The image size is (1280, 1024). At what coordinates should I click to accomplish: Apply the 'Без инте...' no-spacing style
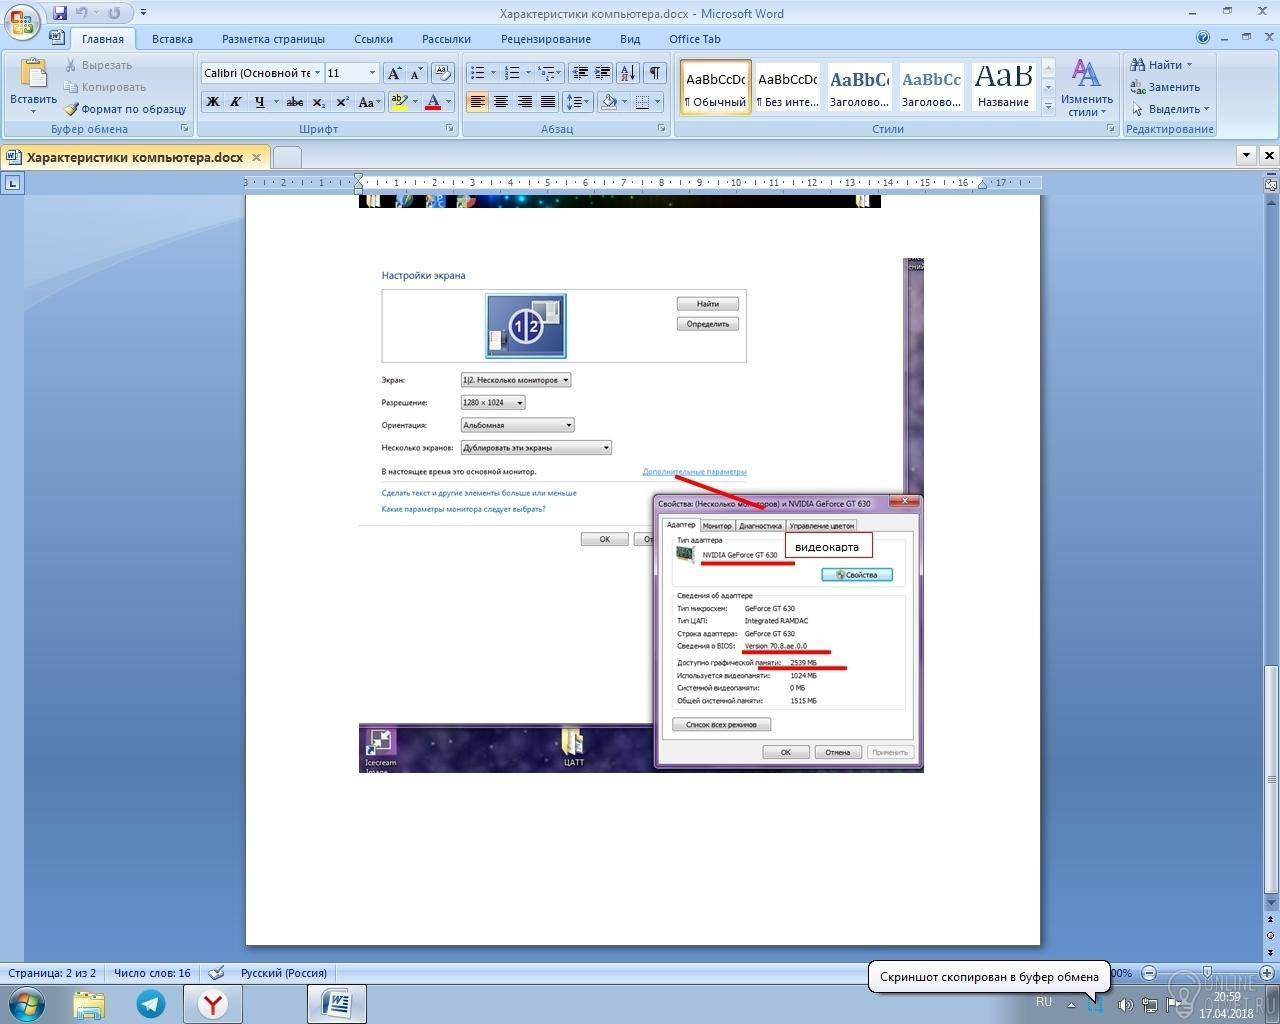click(788, 87)
